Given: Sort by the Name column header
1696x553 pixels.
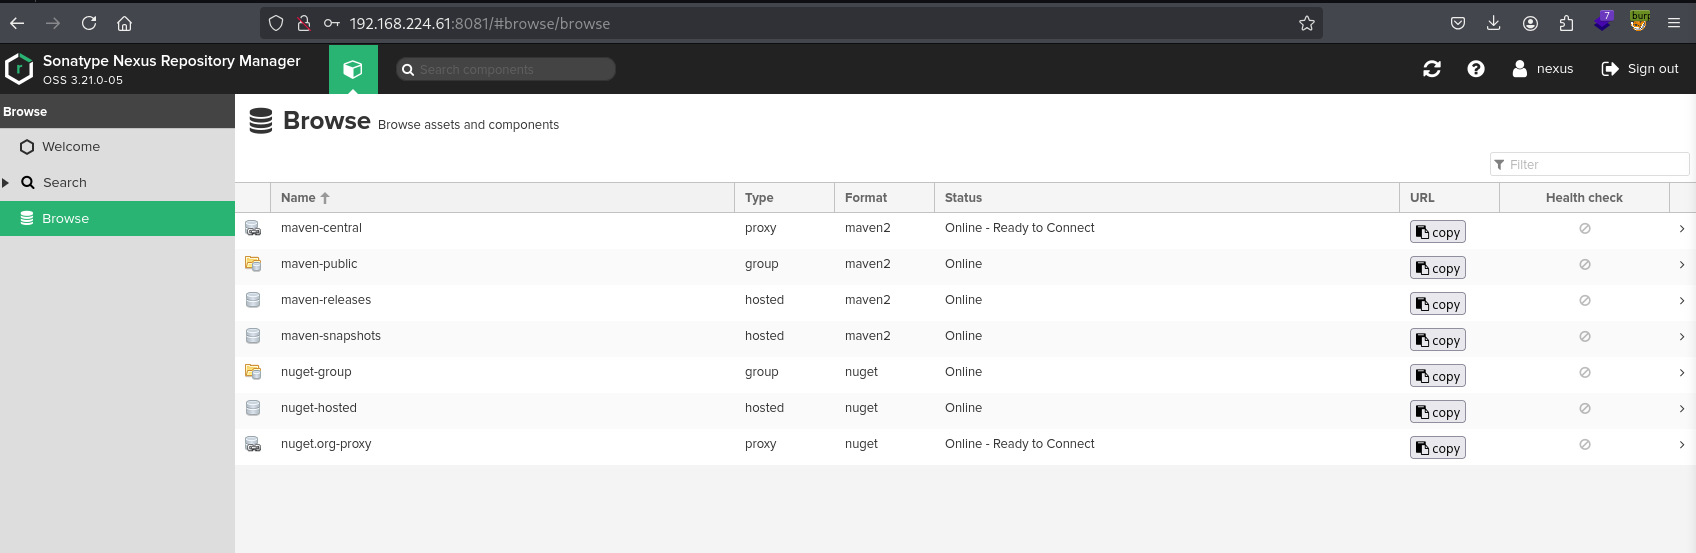Looking at the screenshot, I should pyautogui.click(x=502, y=198).
